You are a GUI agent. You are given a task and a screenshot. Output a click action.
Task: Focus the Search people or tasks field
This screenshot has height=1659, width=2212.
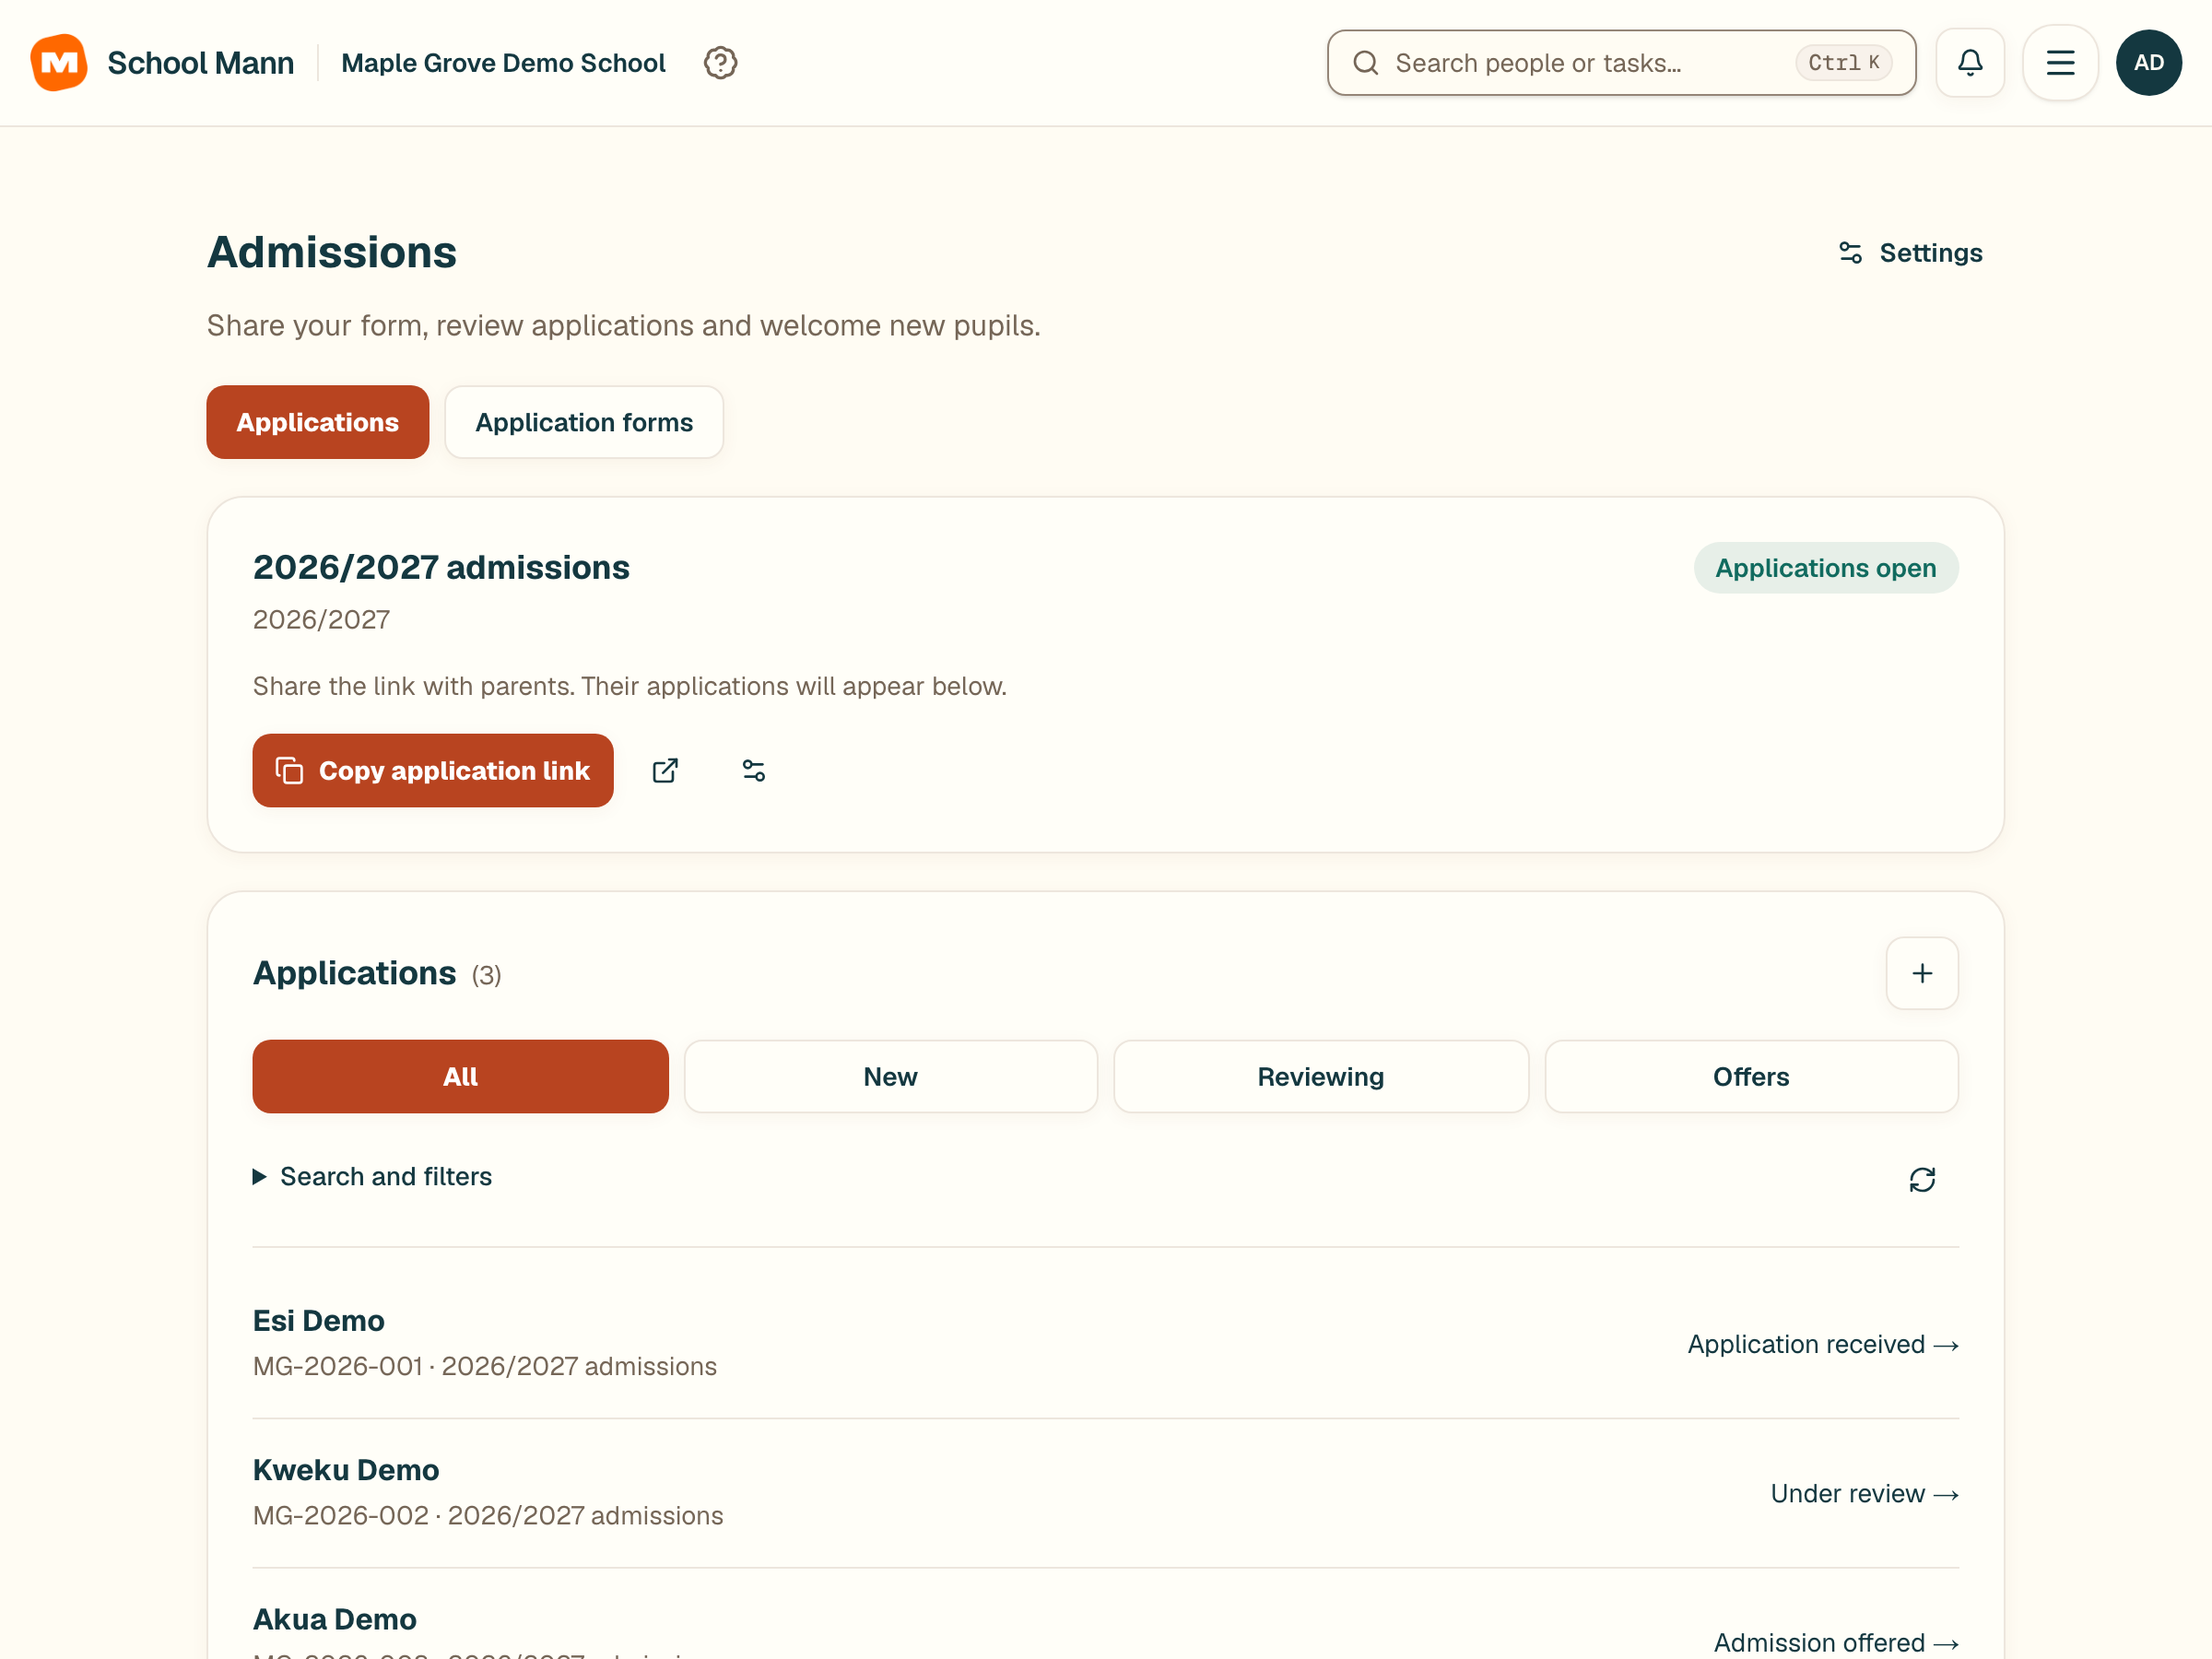tap(1621, 63)
